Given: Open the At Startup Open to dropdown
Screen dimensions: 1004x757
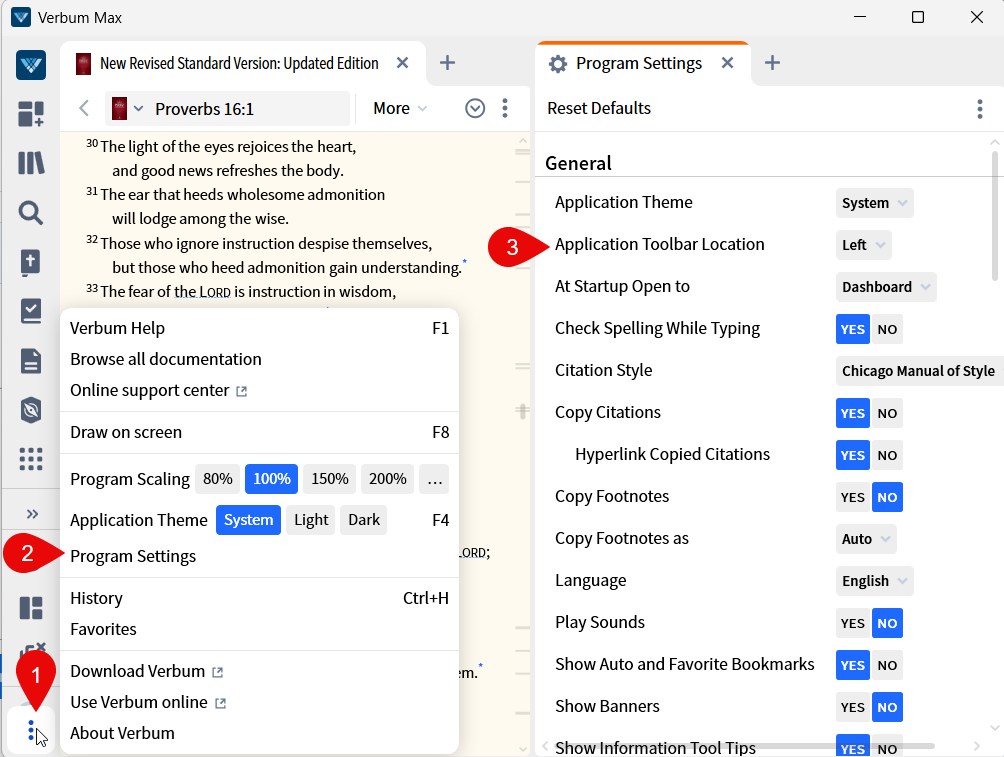Looking at the screenshot, I should click(886, 287).
